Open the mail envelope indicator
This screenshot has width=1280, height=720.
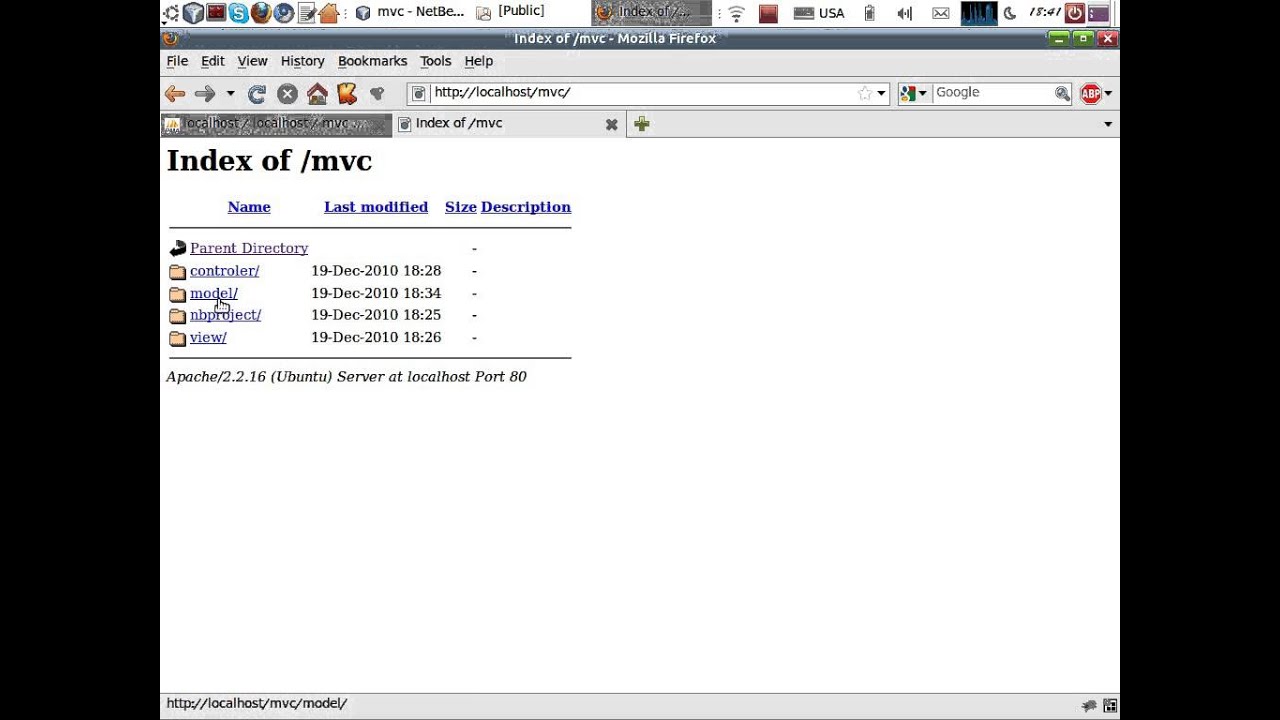[x=941, y=14]
